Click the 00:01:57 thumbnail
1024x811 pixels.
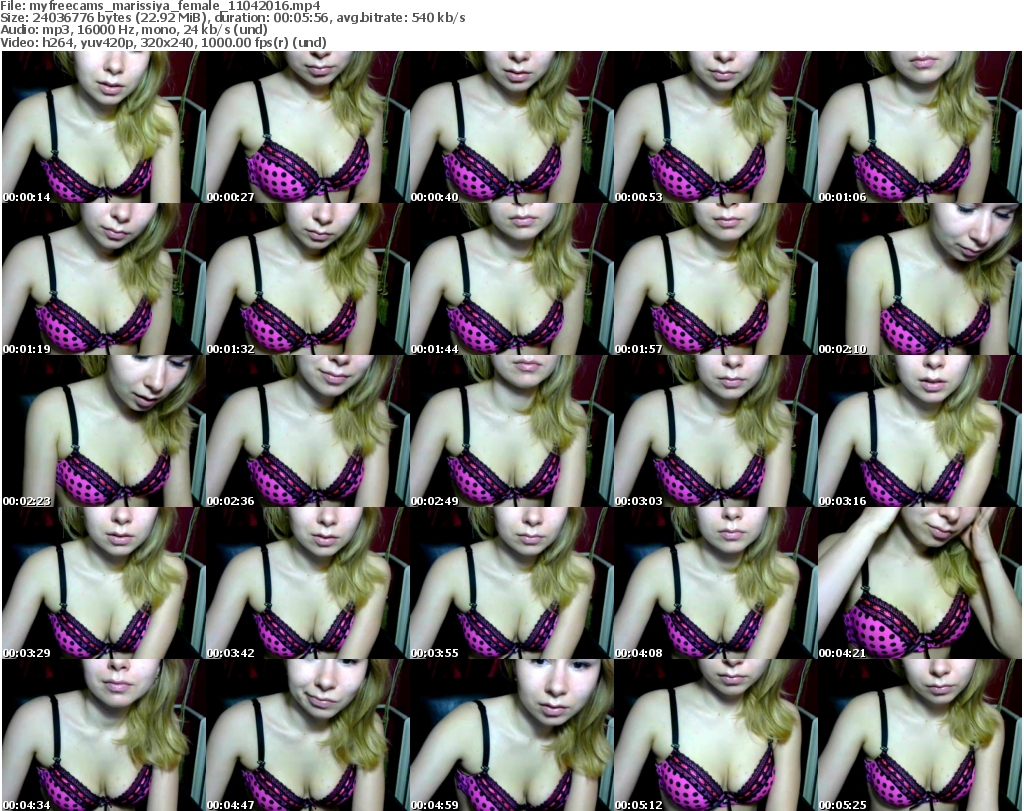pyautogui.click(x=716, y=279)
